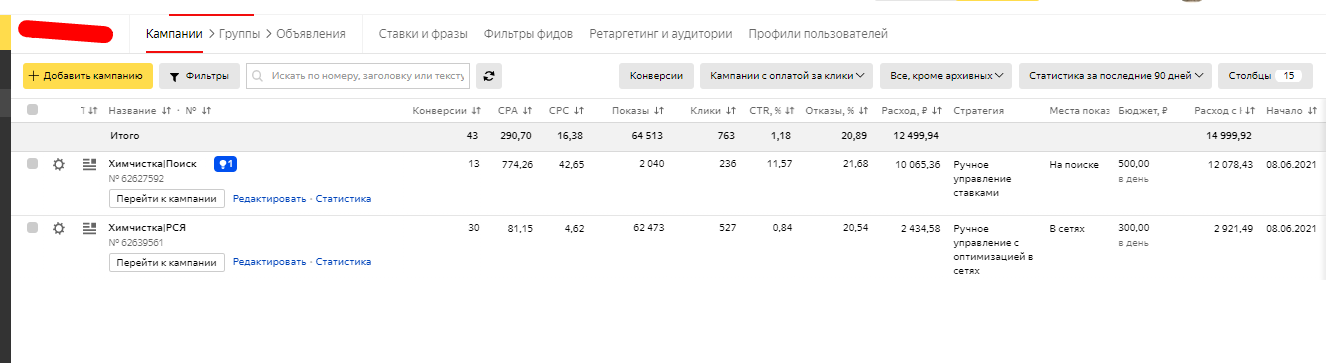Open gear settings for Химчистка|Поиск campaign
1326x363 pixels.
point(59,164)
